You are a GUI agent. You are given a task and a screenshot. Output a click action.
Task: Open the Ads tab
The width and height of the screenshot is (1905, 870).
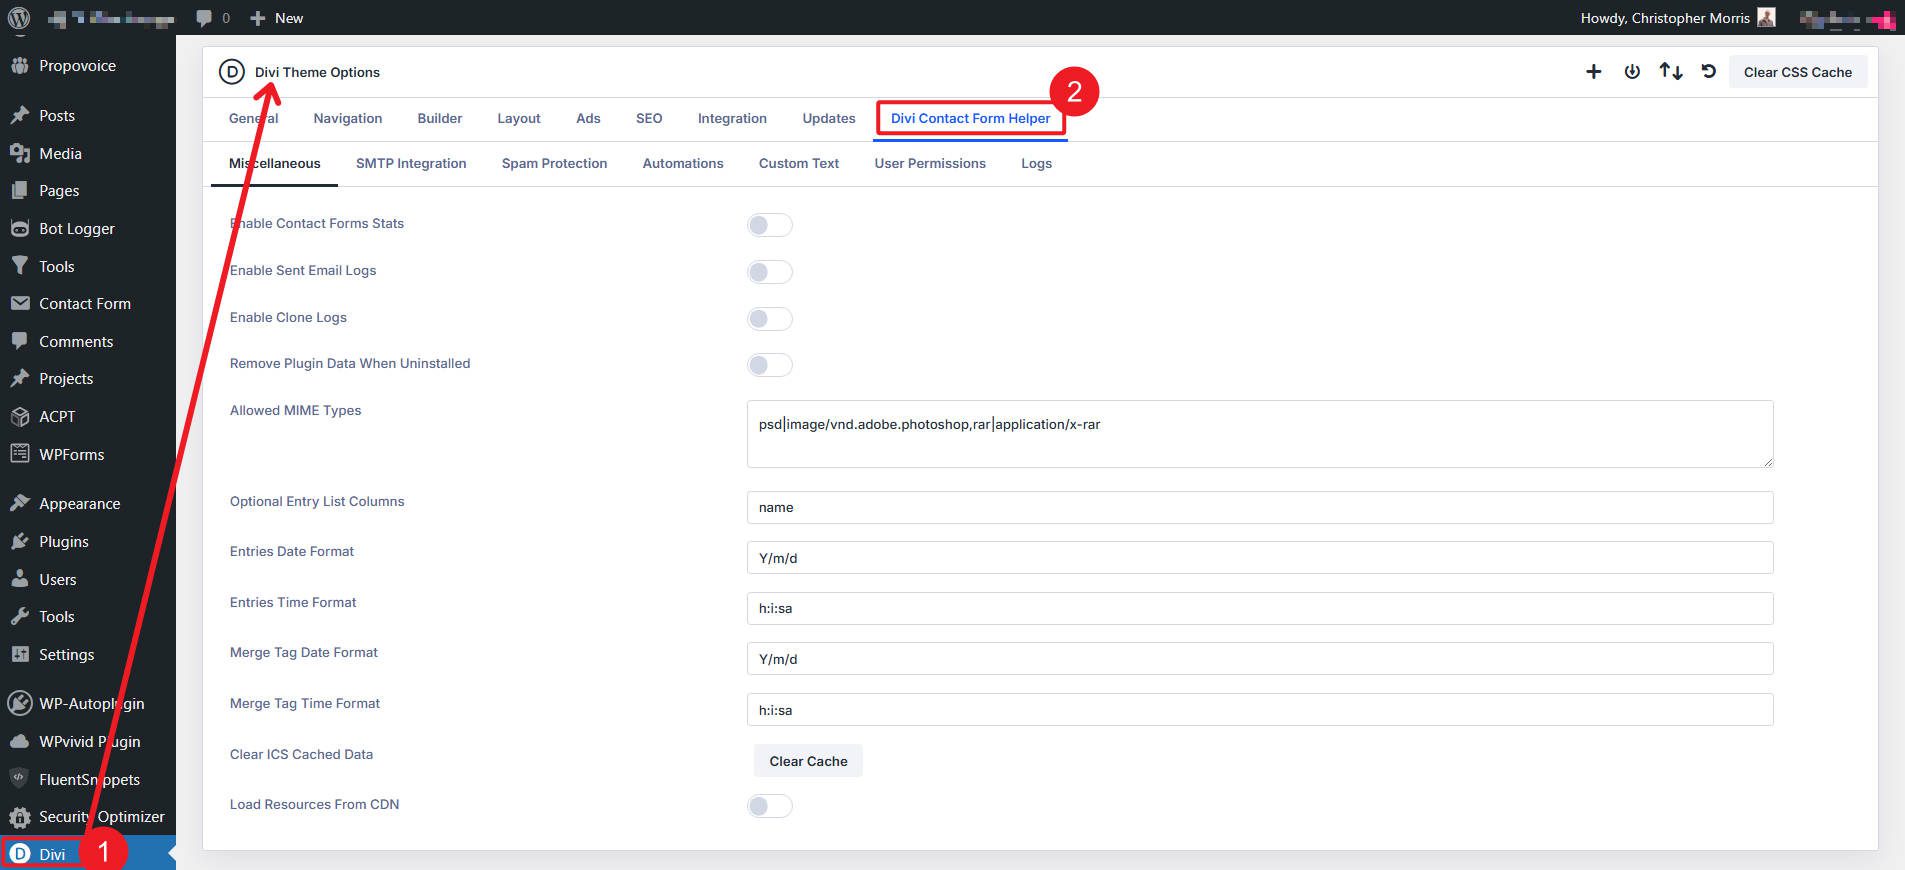(588, 118)
